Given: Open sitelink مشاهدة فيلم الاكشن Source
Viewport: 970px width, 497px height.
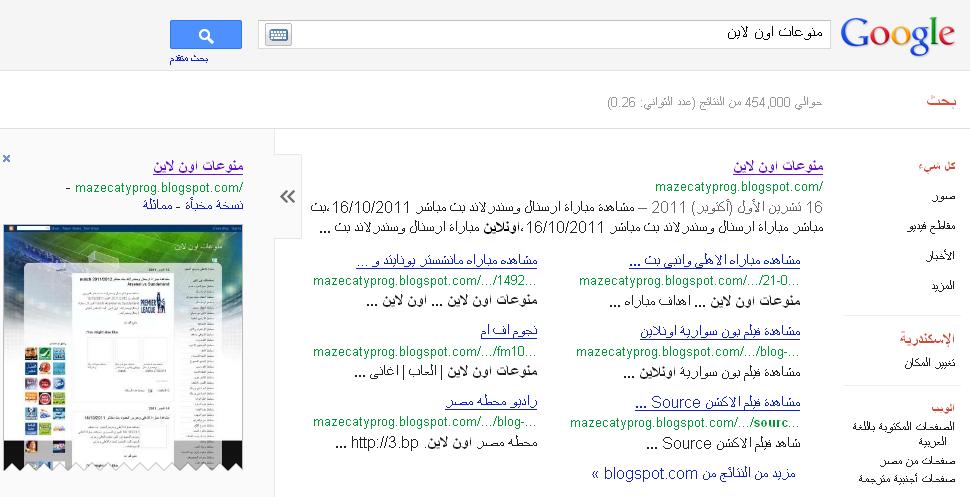Looking at the screenshot, I should pos(718,403).
